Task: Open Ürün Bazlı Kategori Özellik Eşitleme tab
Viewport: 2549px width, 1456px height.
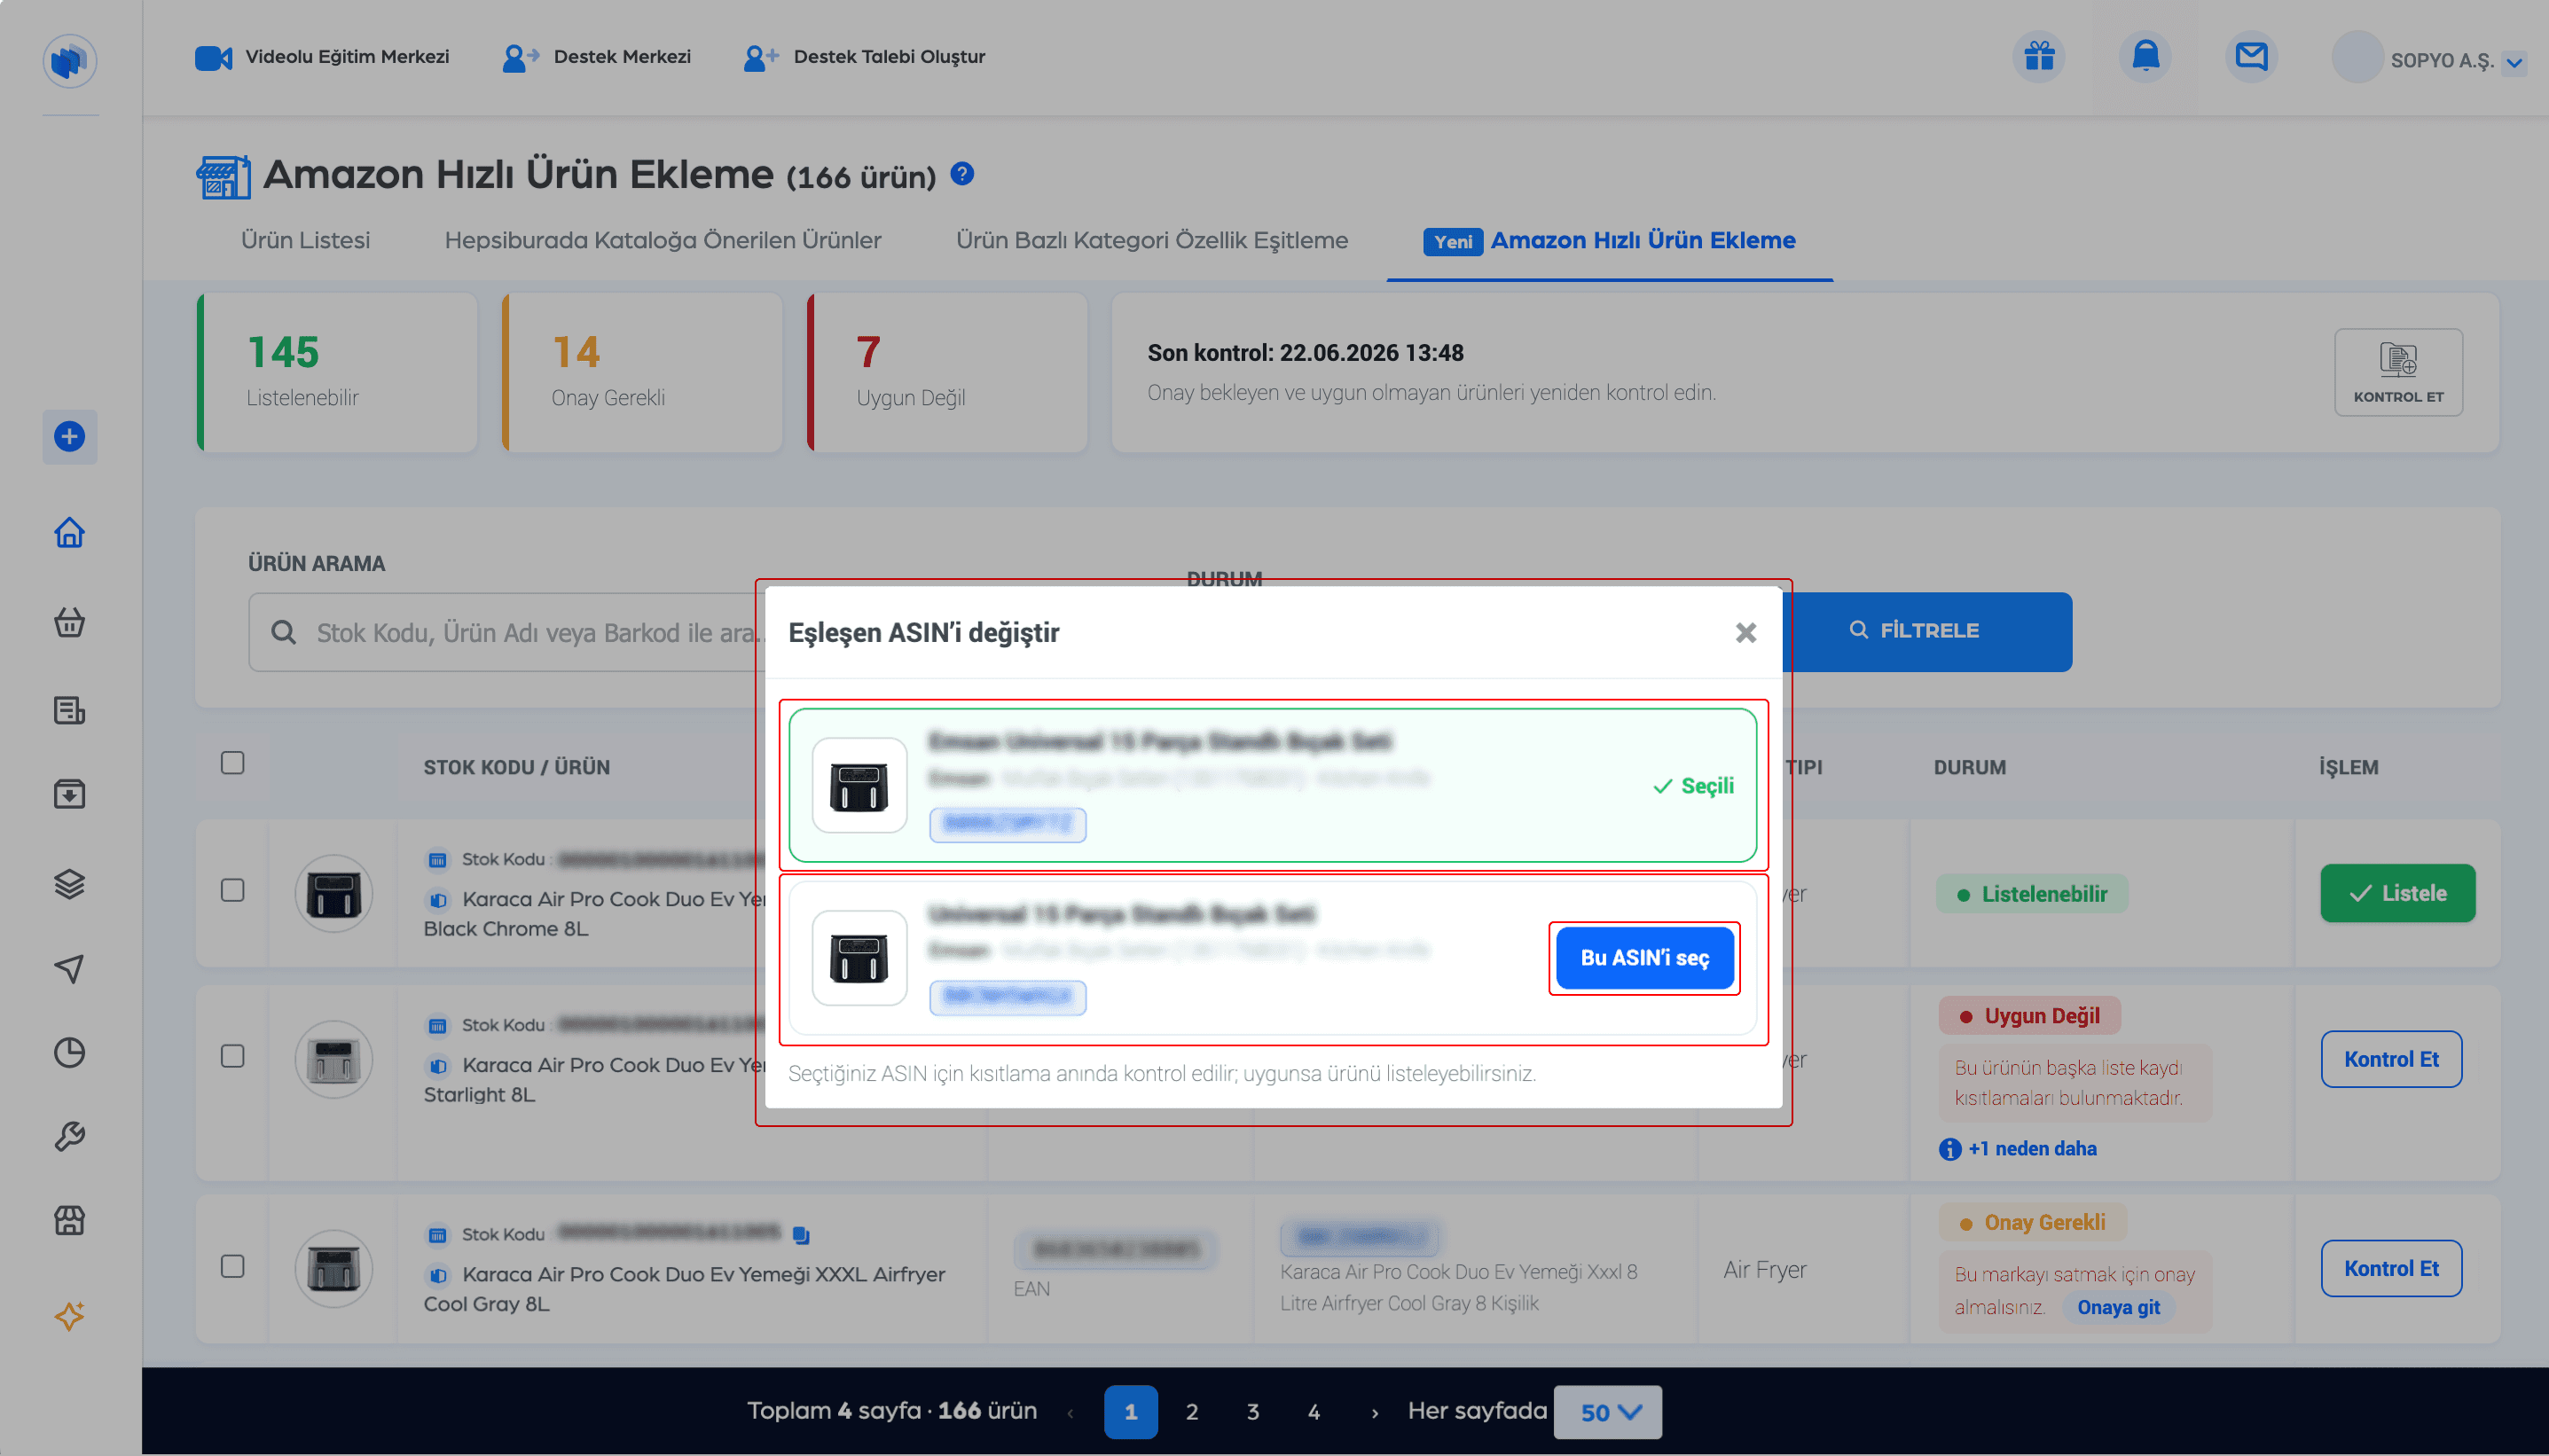Action: point(1152,240)
